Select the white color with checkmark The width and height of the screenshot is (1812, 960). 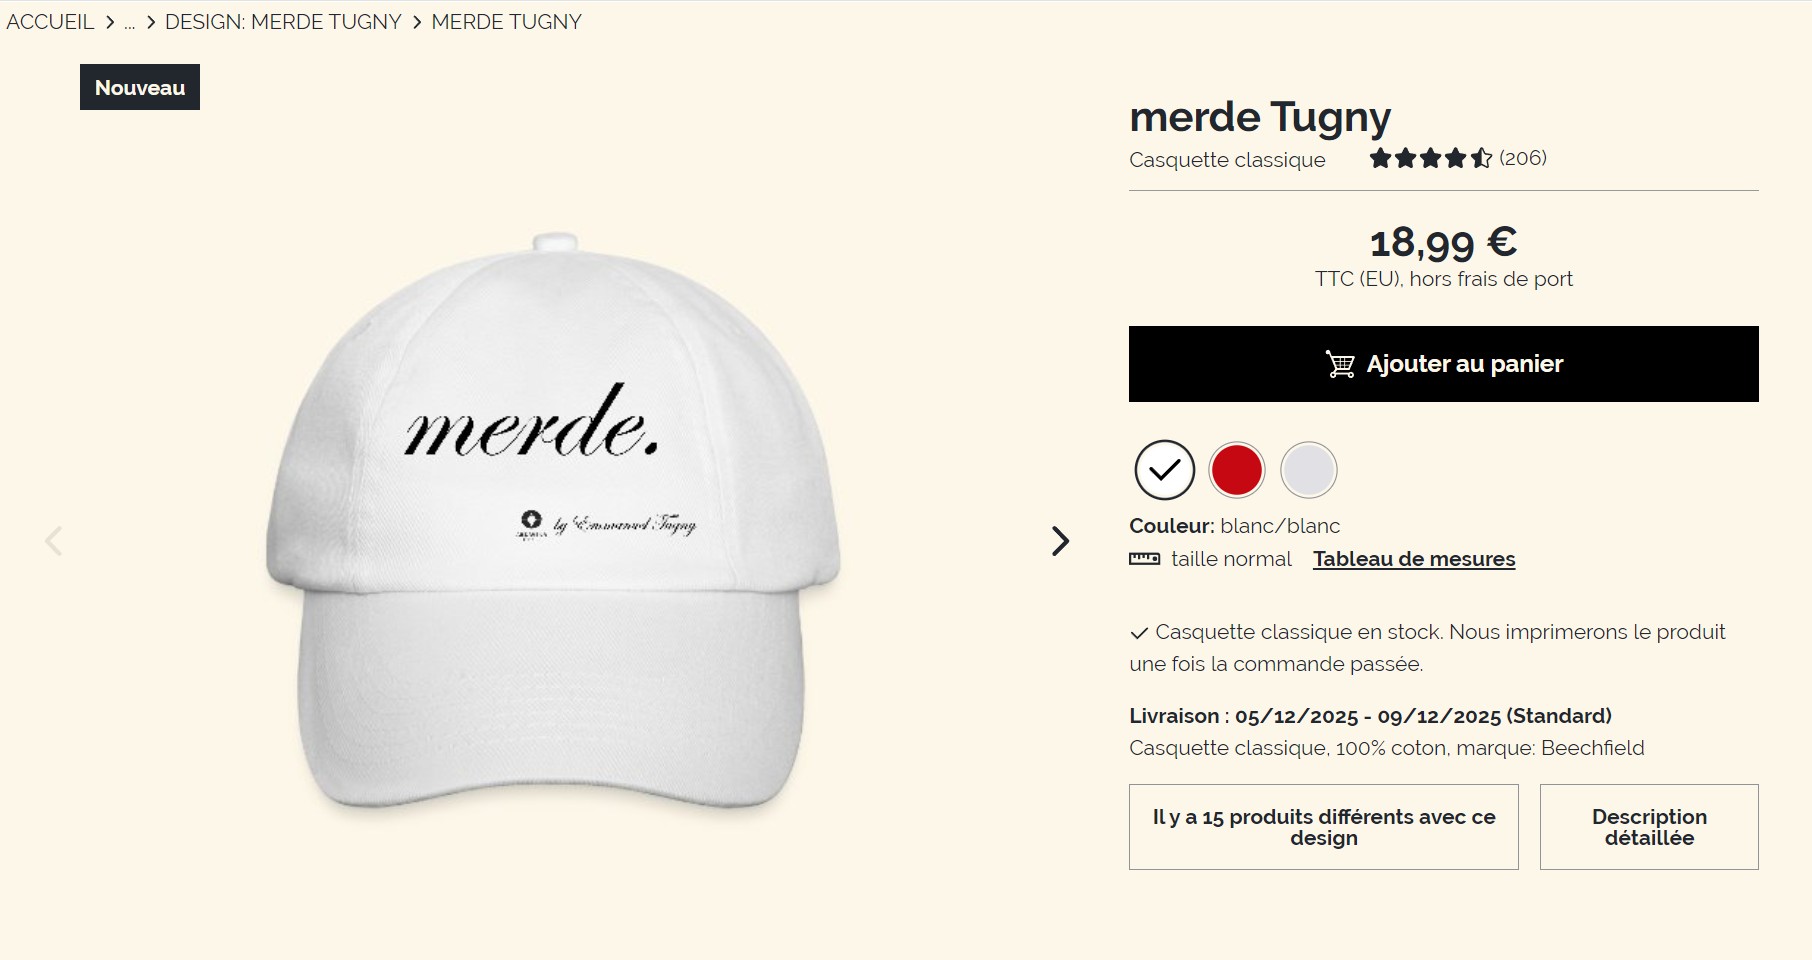[x=1165, y=470]
